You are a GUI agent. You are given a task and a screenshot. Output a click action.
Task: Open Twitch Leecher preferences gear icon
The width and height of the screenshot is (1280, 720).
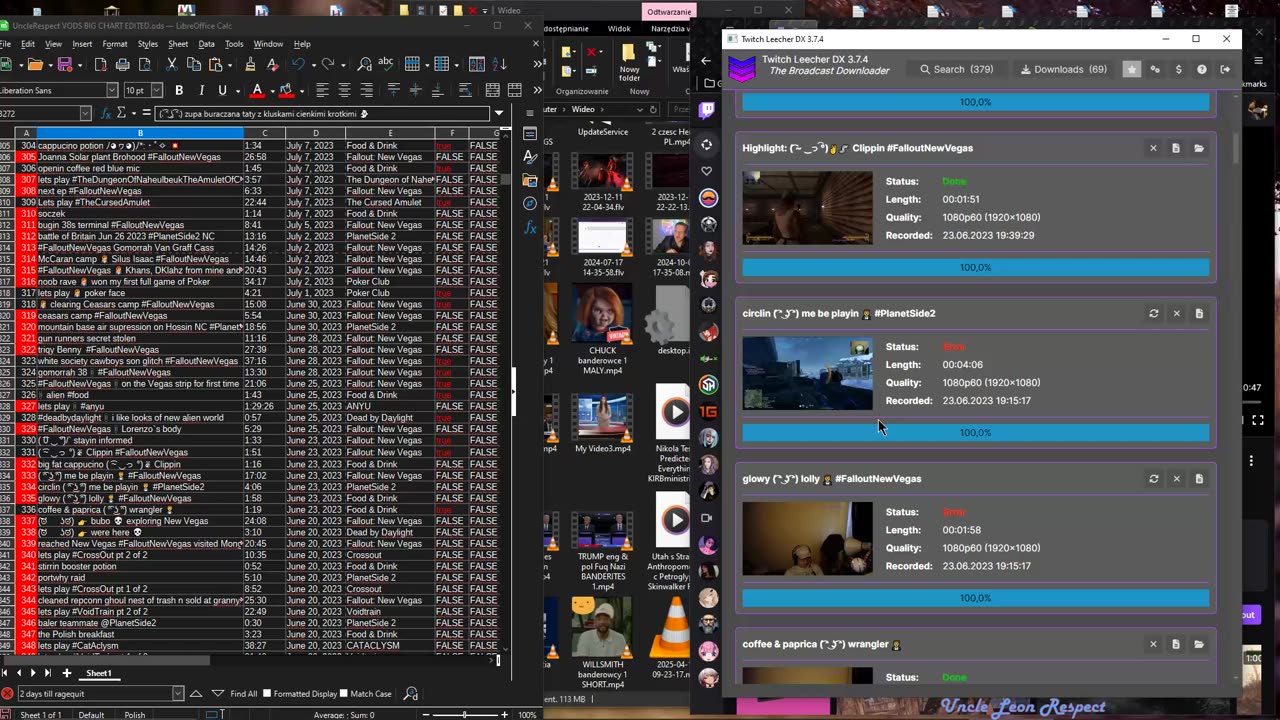[x=1155, y=70]
